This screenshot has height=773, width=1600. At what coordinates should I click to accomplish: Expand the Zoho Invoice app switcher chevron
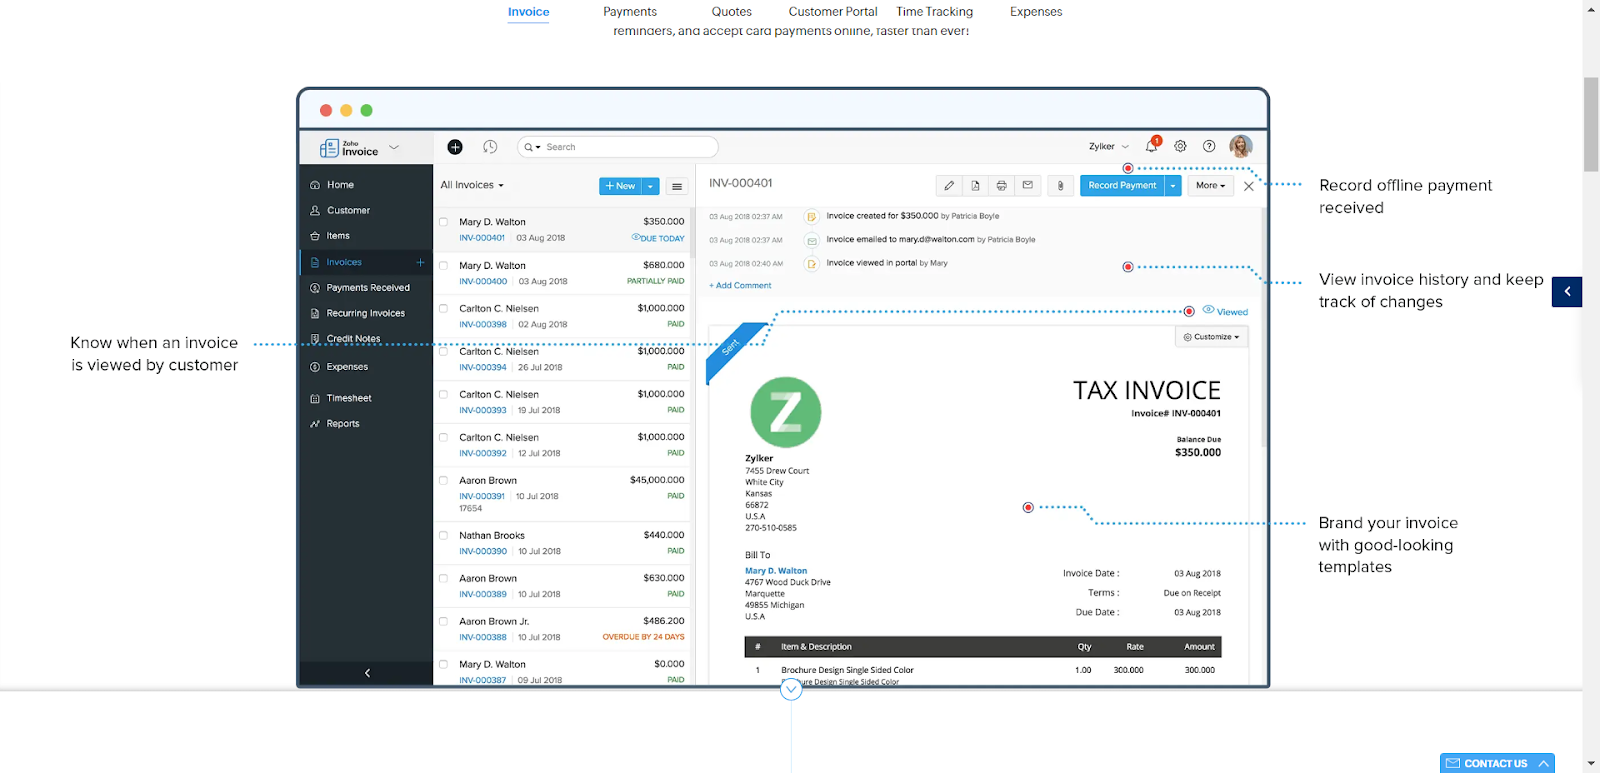click(394, 147)
